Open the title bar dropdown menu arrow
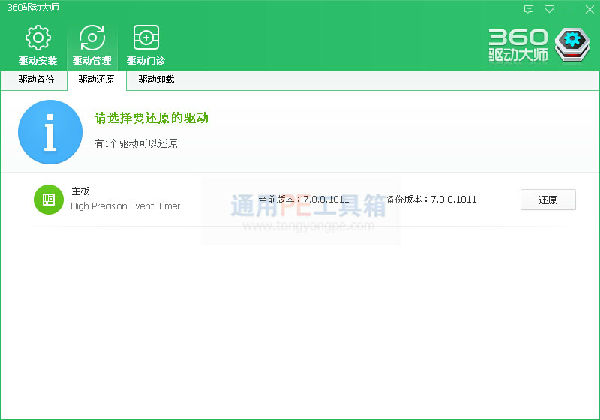This screenshot has width=600, height=420. pyautogui.click(x=549, y=9)
